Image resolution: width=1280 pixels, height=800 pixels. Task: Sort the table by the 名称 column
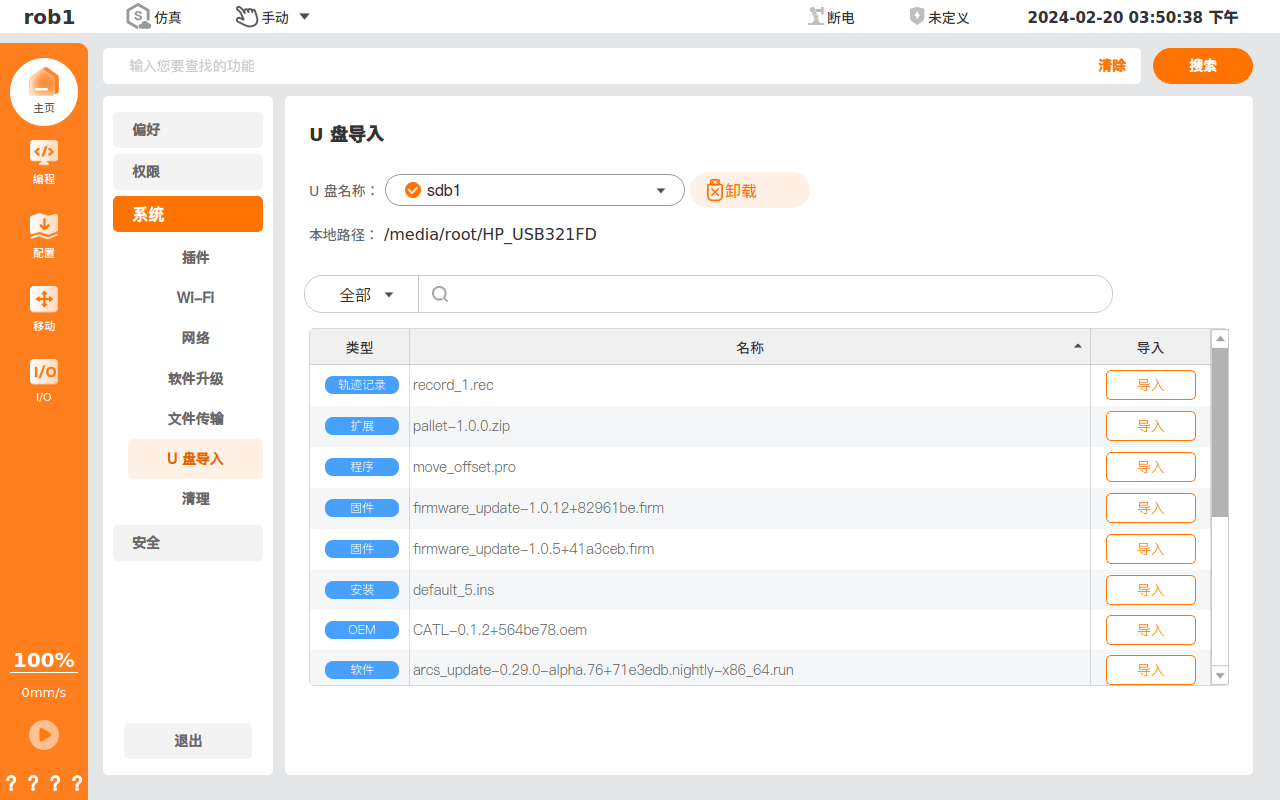pyautogui.click(x=750, y=347)
